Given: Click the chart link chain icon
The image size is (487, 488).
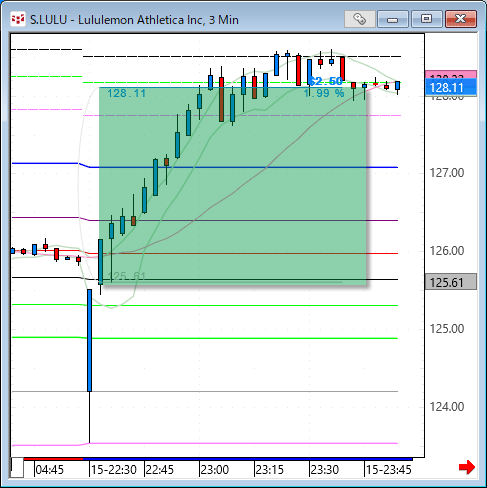Looking at the screenshot, I should [359, 19].
